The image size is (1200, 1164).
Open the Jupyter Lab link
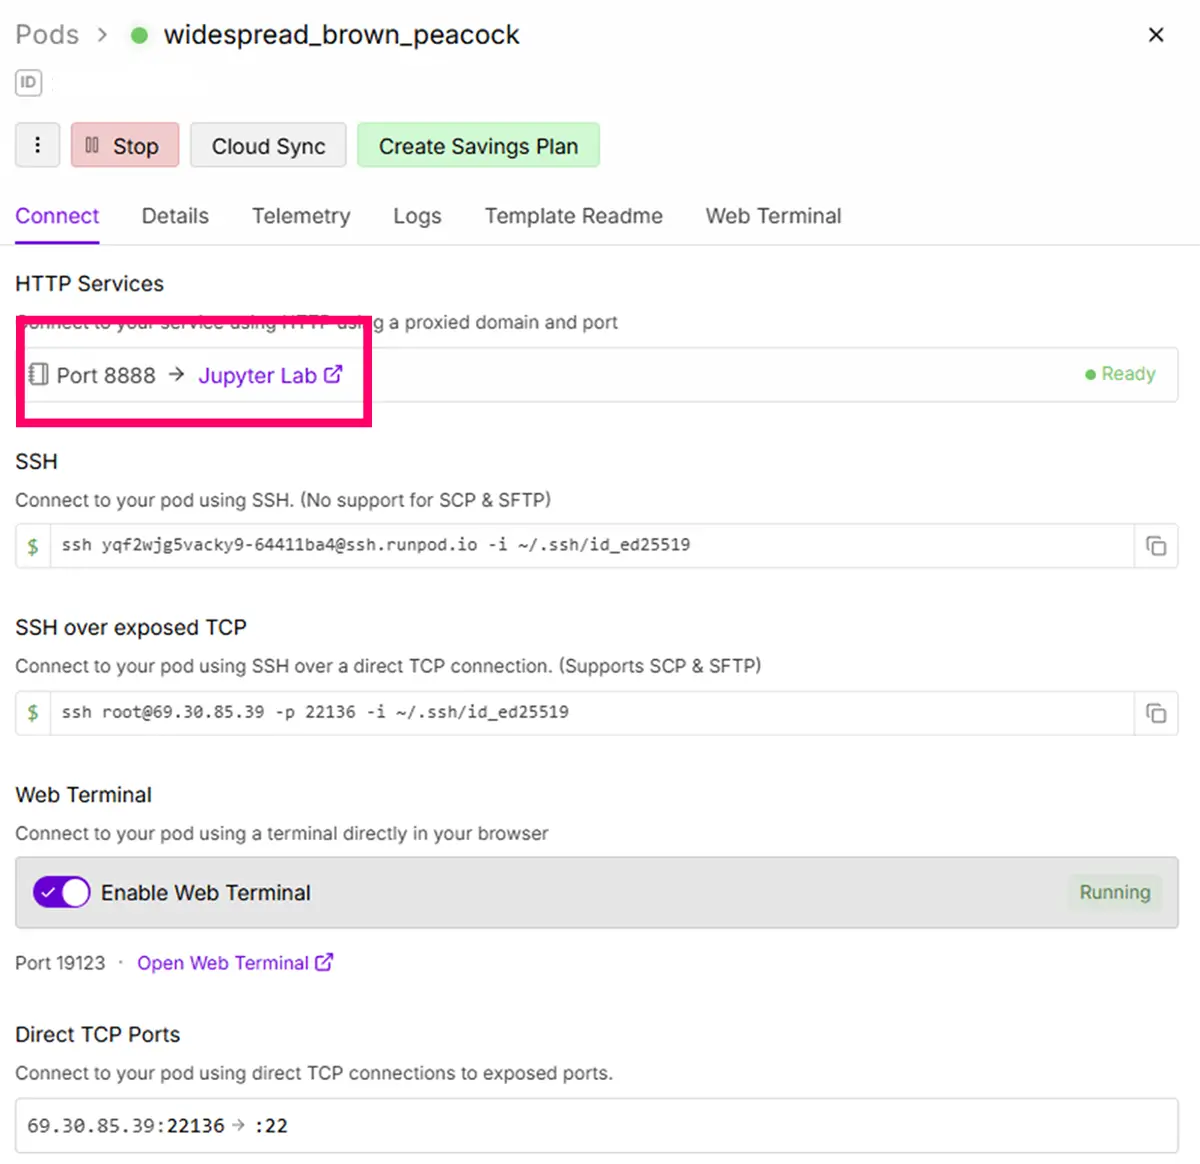[x=257, y=376]
